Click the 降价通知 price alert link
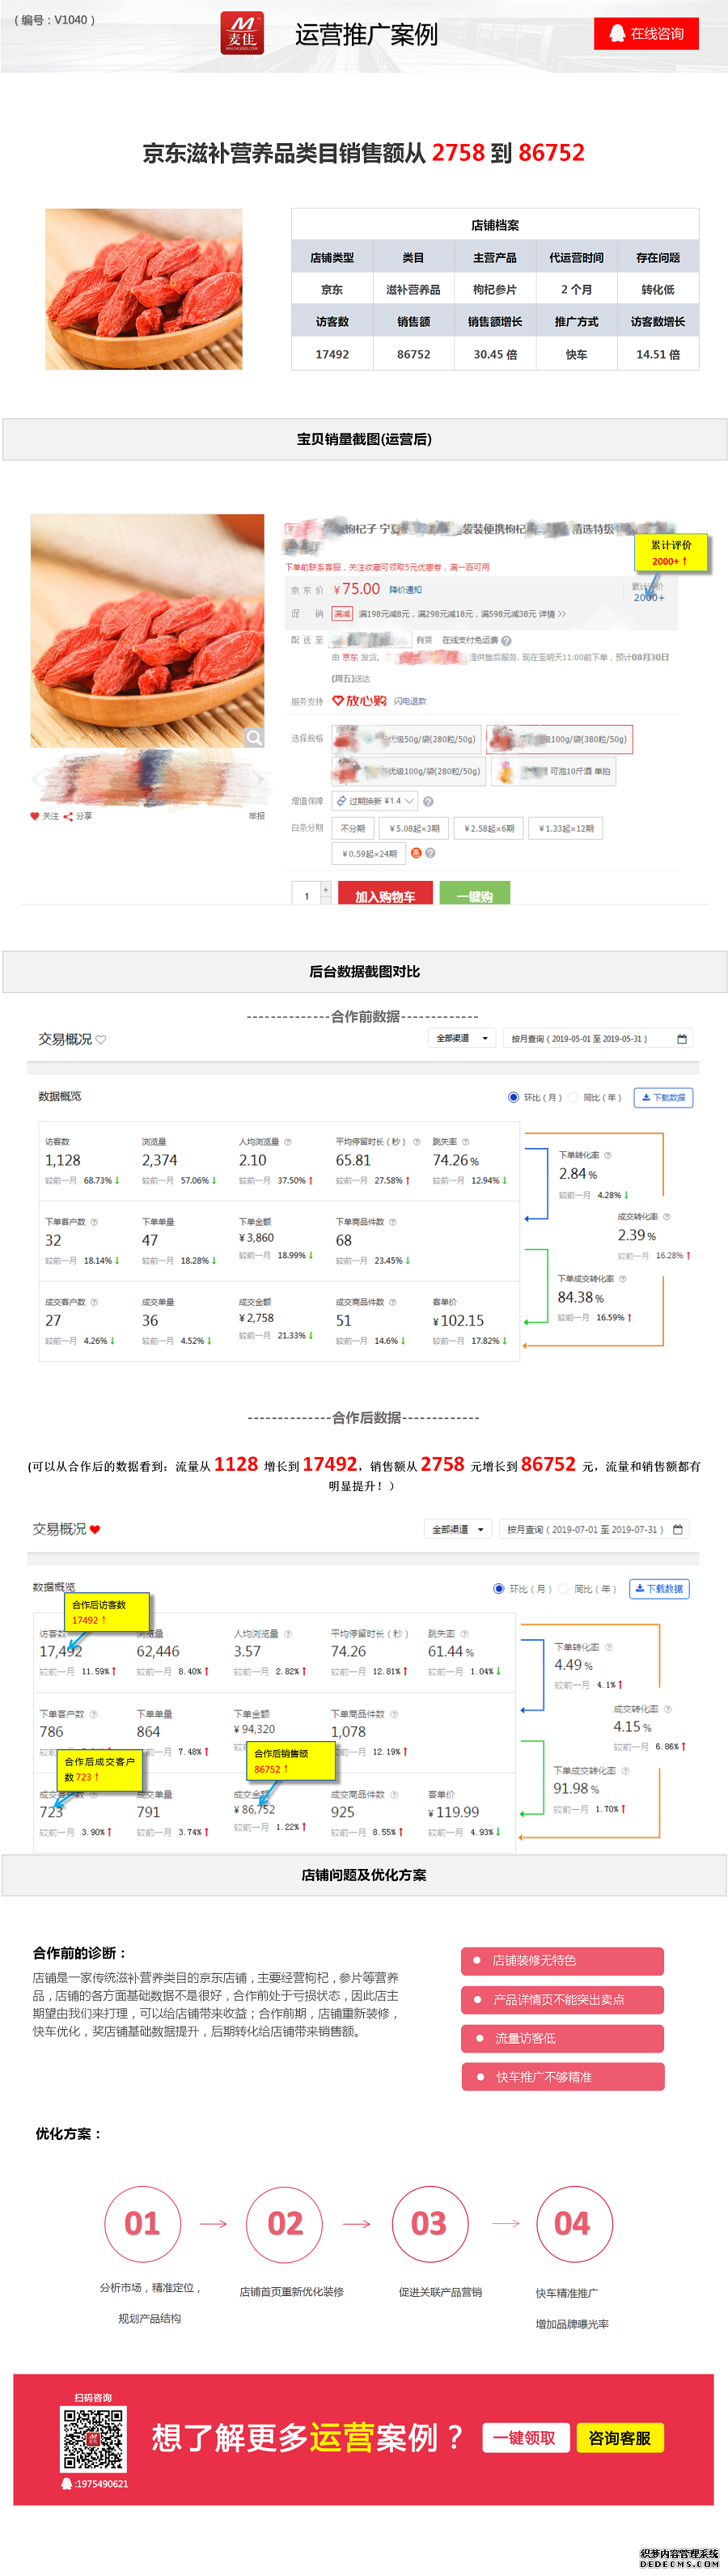The image size is (728, 2576). (405, 590)
